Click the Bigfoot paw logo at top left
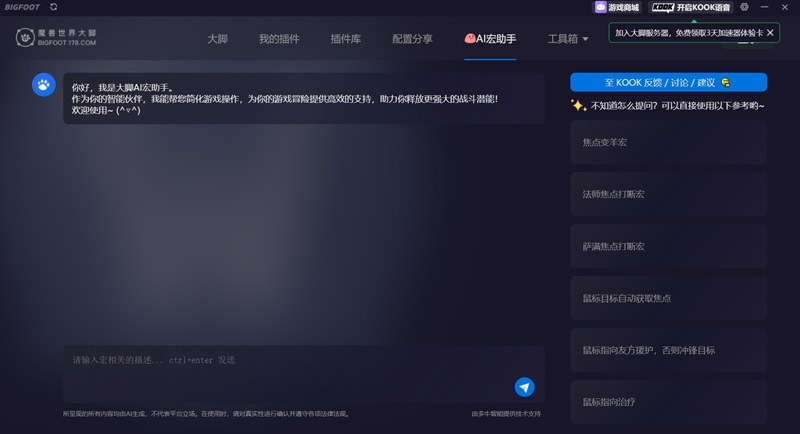The height and width of the screenshot is (434, 800). (26, 38)
